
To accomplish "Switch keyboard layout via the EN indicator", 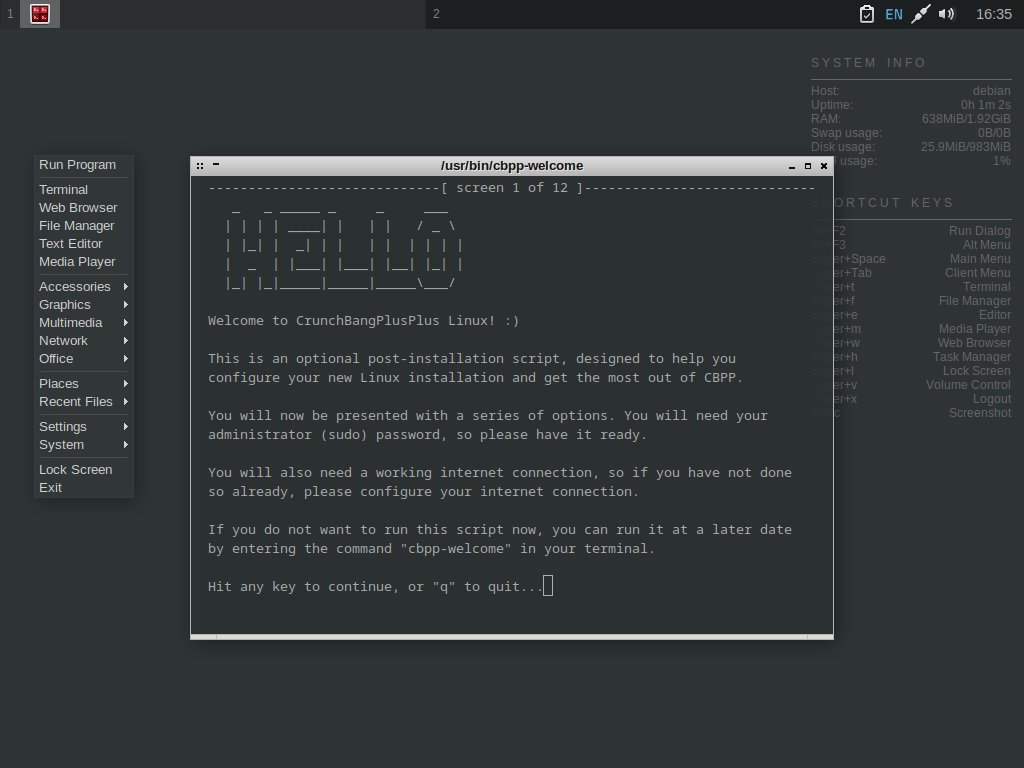I will point(894,14).
